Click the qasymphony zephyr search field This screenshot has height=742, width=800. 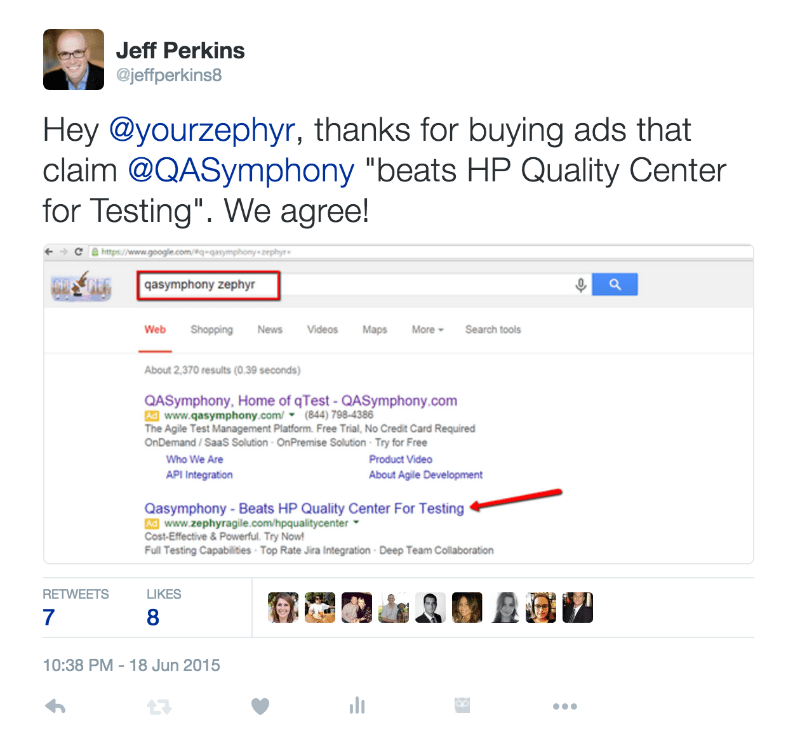[208, 285]
